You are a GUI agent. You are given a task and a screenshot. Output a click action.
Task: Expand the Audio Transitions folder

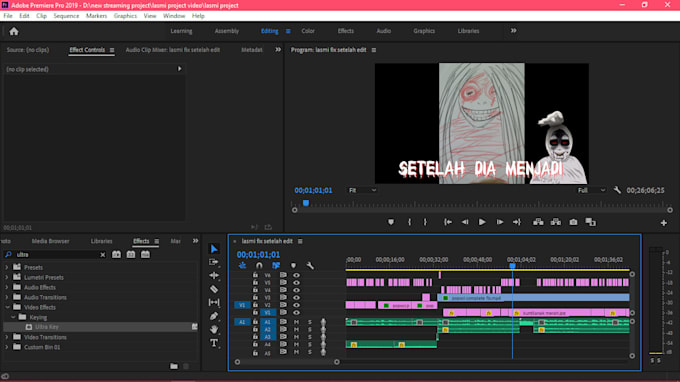pos(7,297)
